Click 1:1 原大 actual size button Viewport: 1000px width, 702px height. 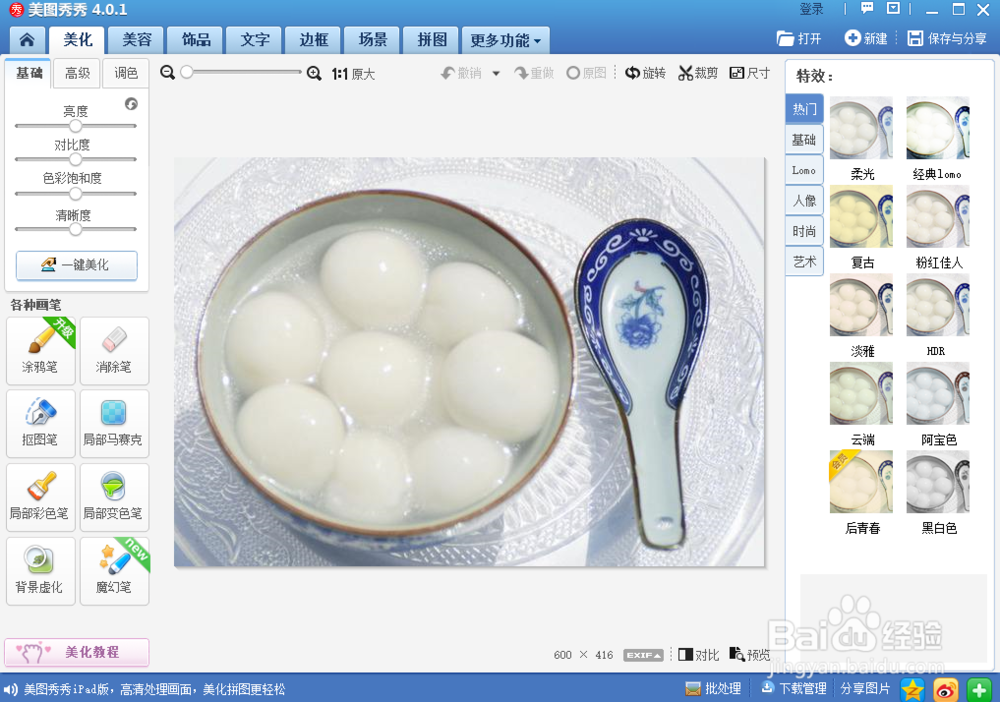coord(353,74)
